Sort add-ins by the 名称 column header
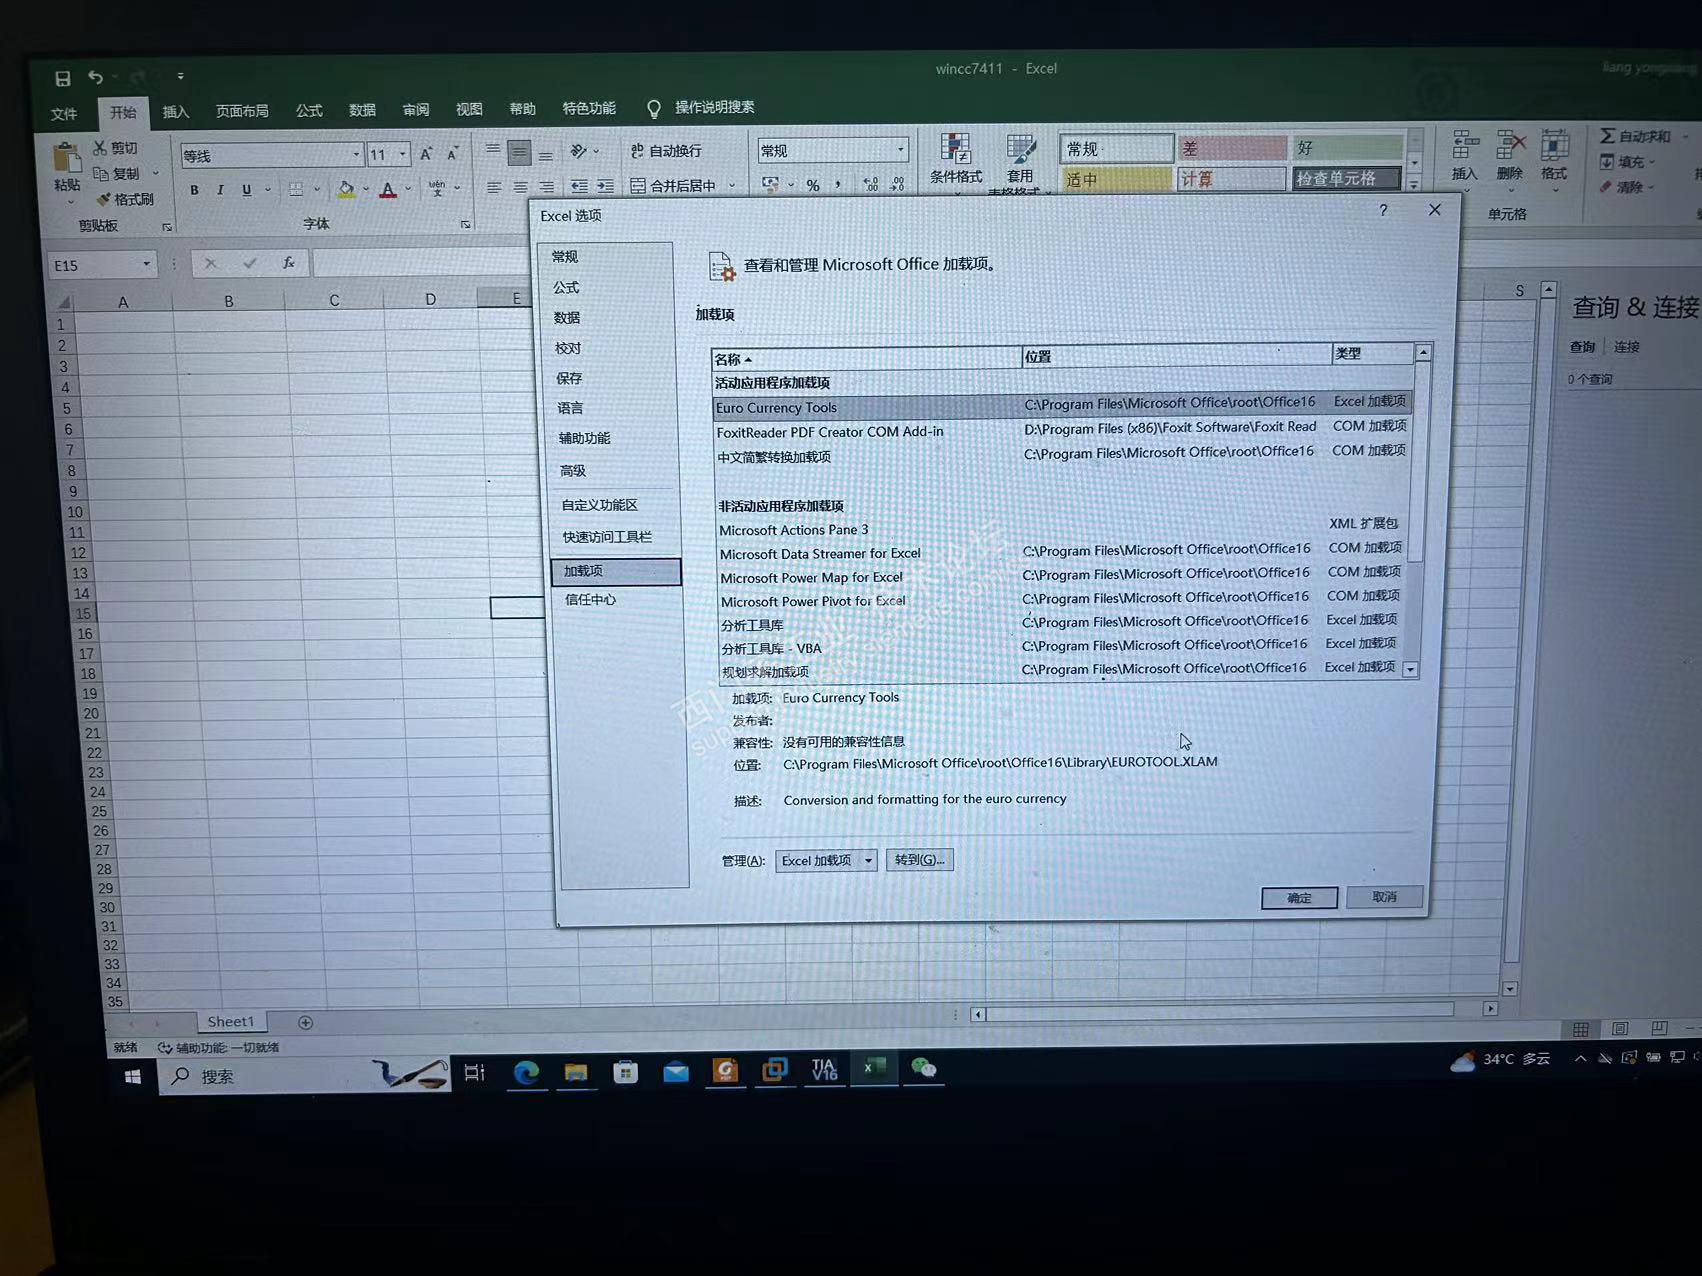This screenshot has width=1702, height=1276. [866, 359]
